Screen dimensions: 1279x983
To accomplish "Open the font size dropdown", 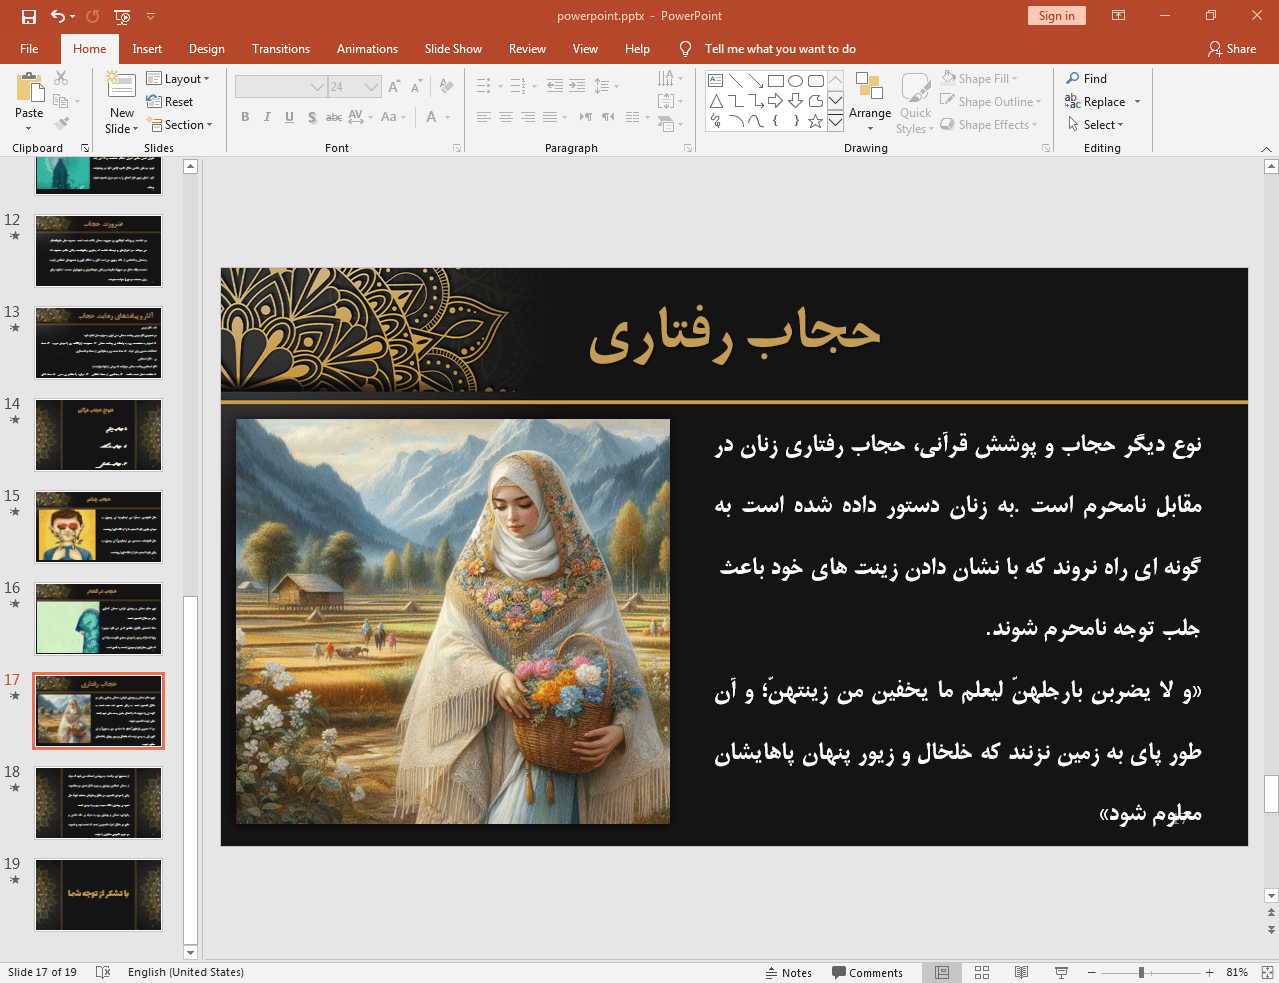I will (371, 86).
